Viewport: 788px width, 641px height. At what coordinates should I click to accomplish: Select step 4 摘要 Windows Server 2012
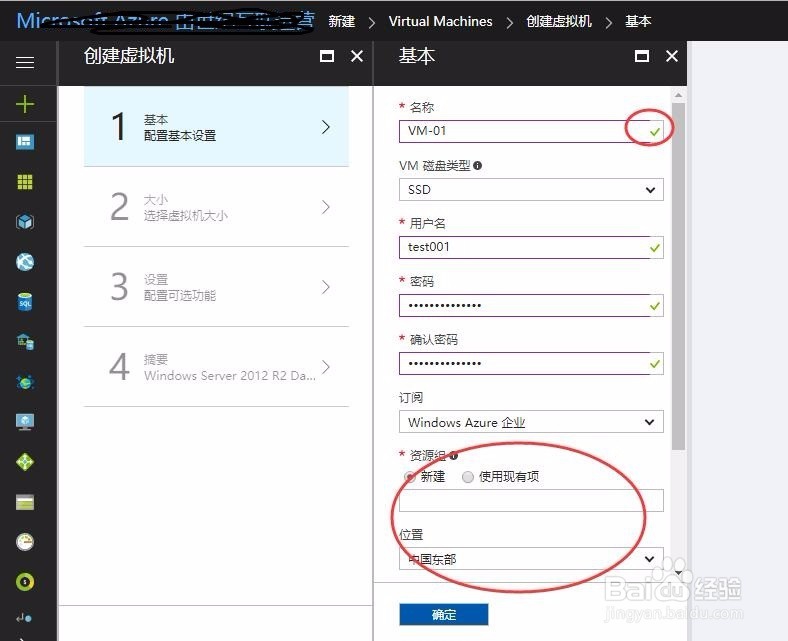pos(216,367)
